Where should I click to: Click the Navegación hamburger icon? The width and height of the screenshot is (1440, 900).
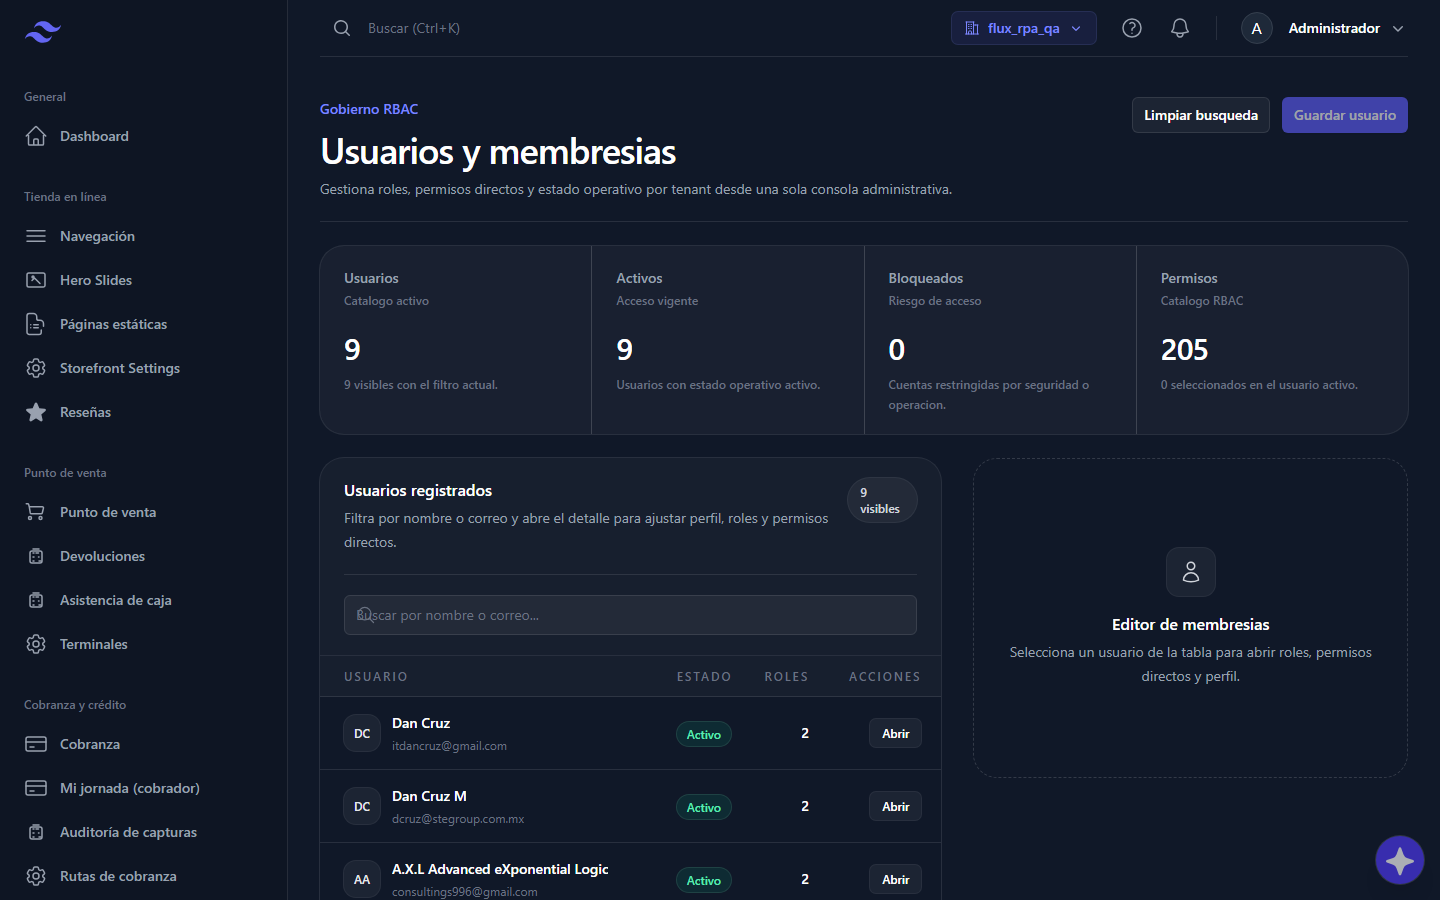tap(36, 236)
